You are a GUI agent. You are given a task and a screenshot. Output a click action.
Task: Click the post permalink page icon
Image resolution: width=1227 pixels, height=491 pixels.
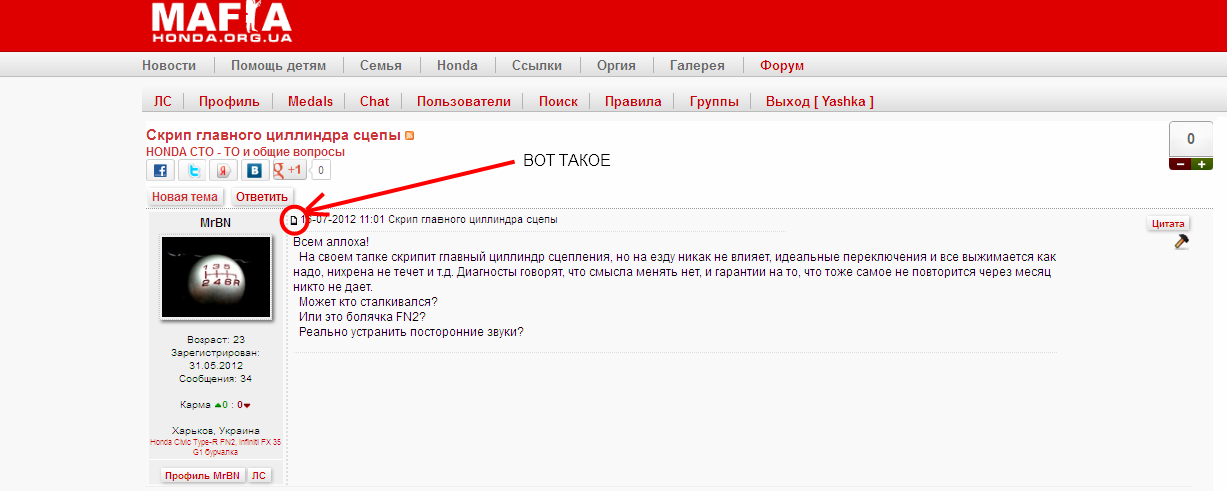294,220
